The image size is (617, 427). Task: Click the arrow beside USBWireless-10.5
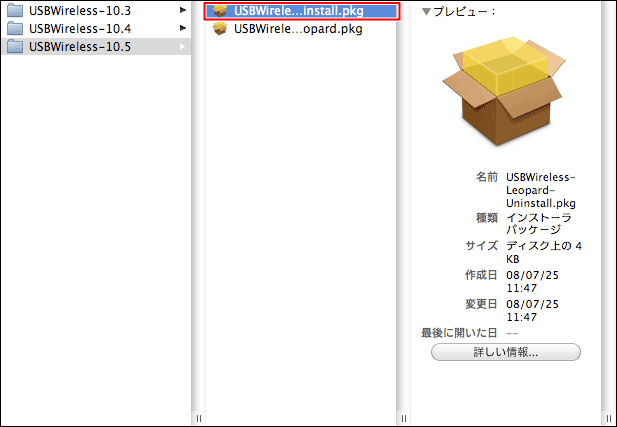point(183,46)
